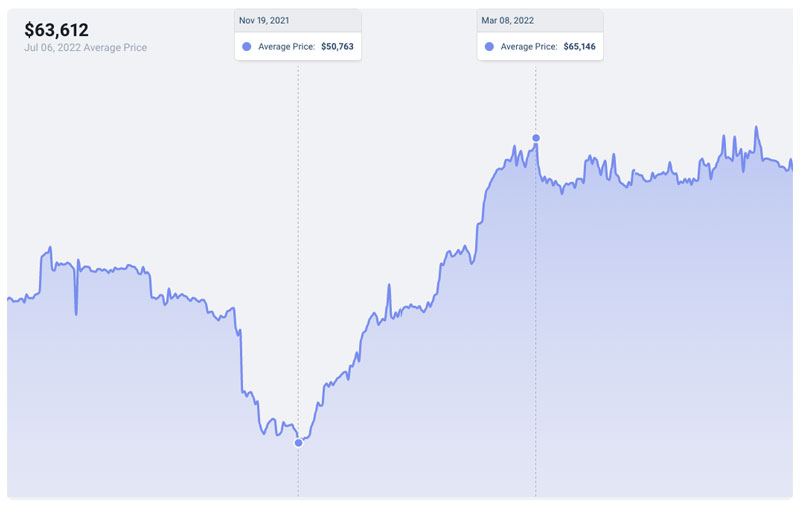Click the Mar 08, 2022 peak marker
The image size is (800, 505).
tap(536, 138)
